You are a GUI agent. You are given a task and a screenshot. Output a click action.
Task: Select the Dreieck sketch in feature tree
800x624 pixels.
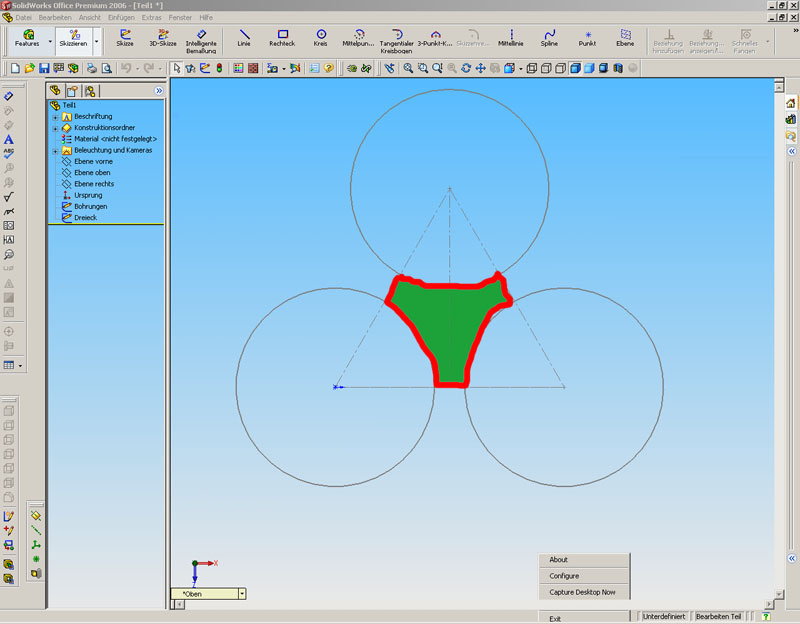coord(84,217)
